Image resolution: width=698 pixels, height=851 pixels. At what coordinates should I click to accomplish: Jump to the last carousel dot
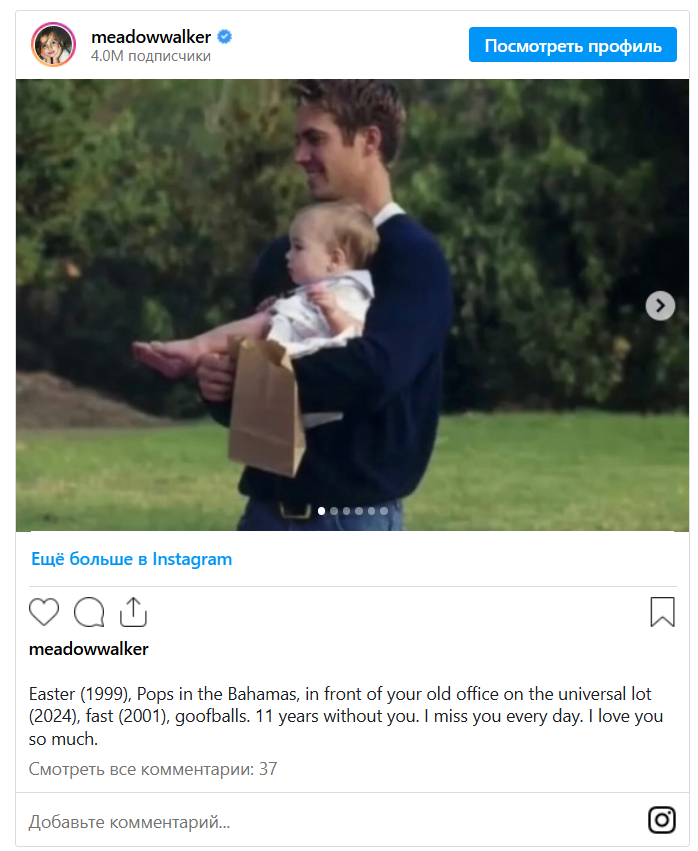click(x=384, y=511)
